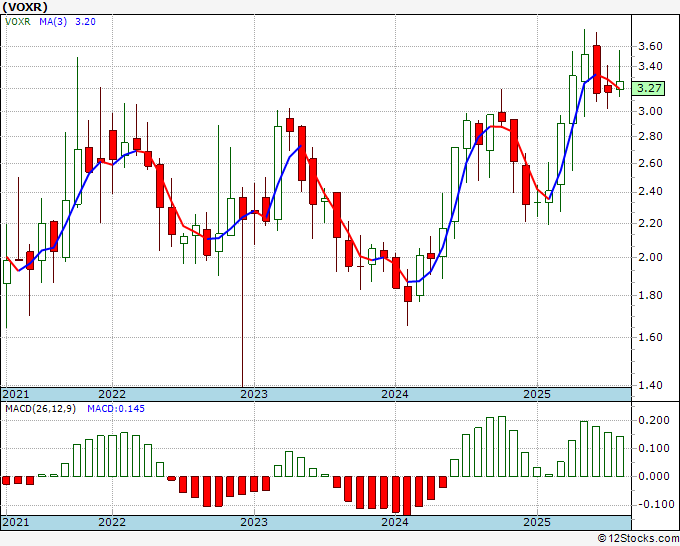The height and width of the screenshot is (546, 680).
Task: Click the 2025 label on price chart axis
Action: point(537,394)
